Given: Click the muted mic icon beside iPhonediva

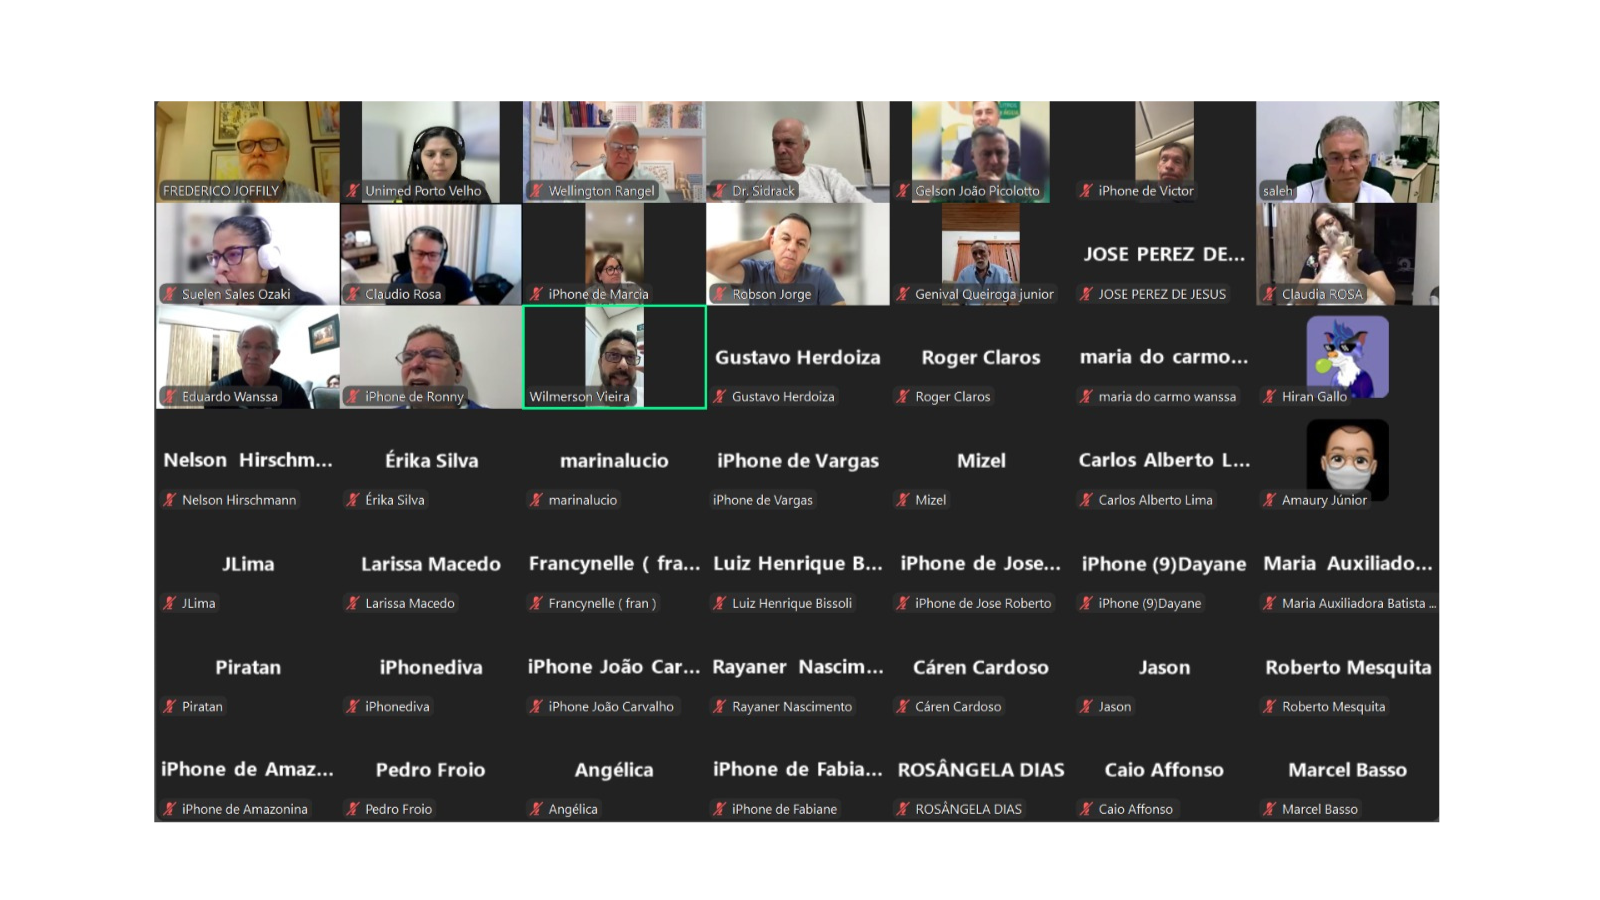Looking at the screenshot, I should (353, 706).
